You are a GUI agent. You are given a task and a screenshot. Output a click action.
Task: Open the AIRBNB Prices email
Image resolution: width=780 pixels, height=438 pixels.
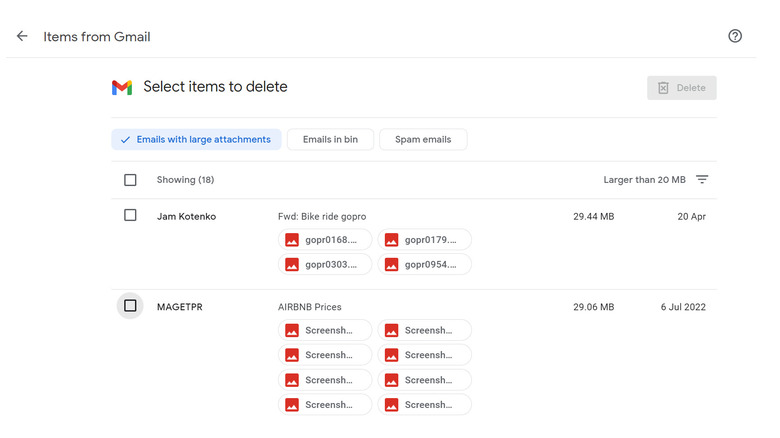click(309, 307)
